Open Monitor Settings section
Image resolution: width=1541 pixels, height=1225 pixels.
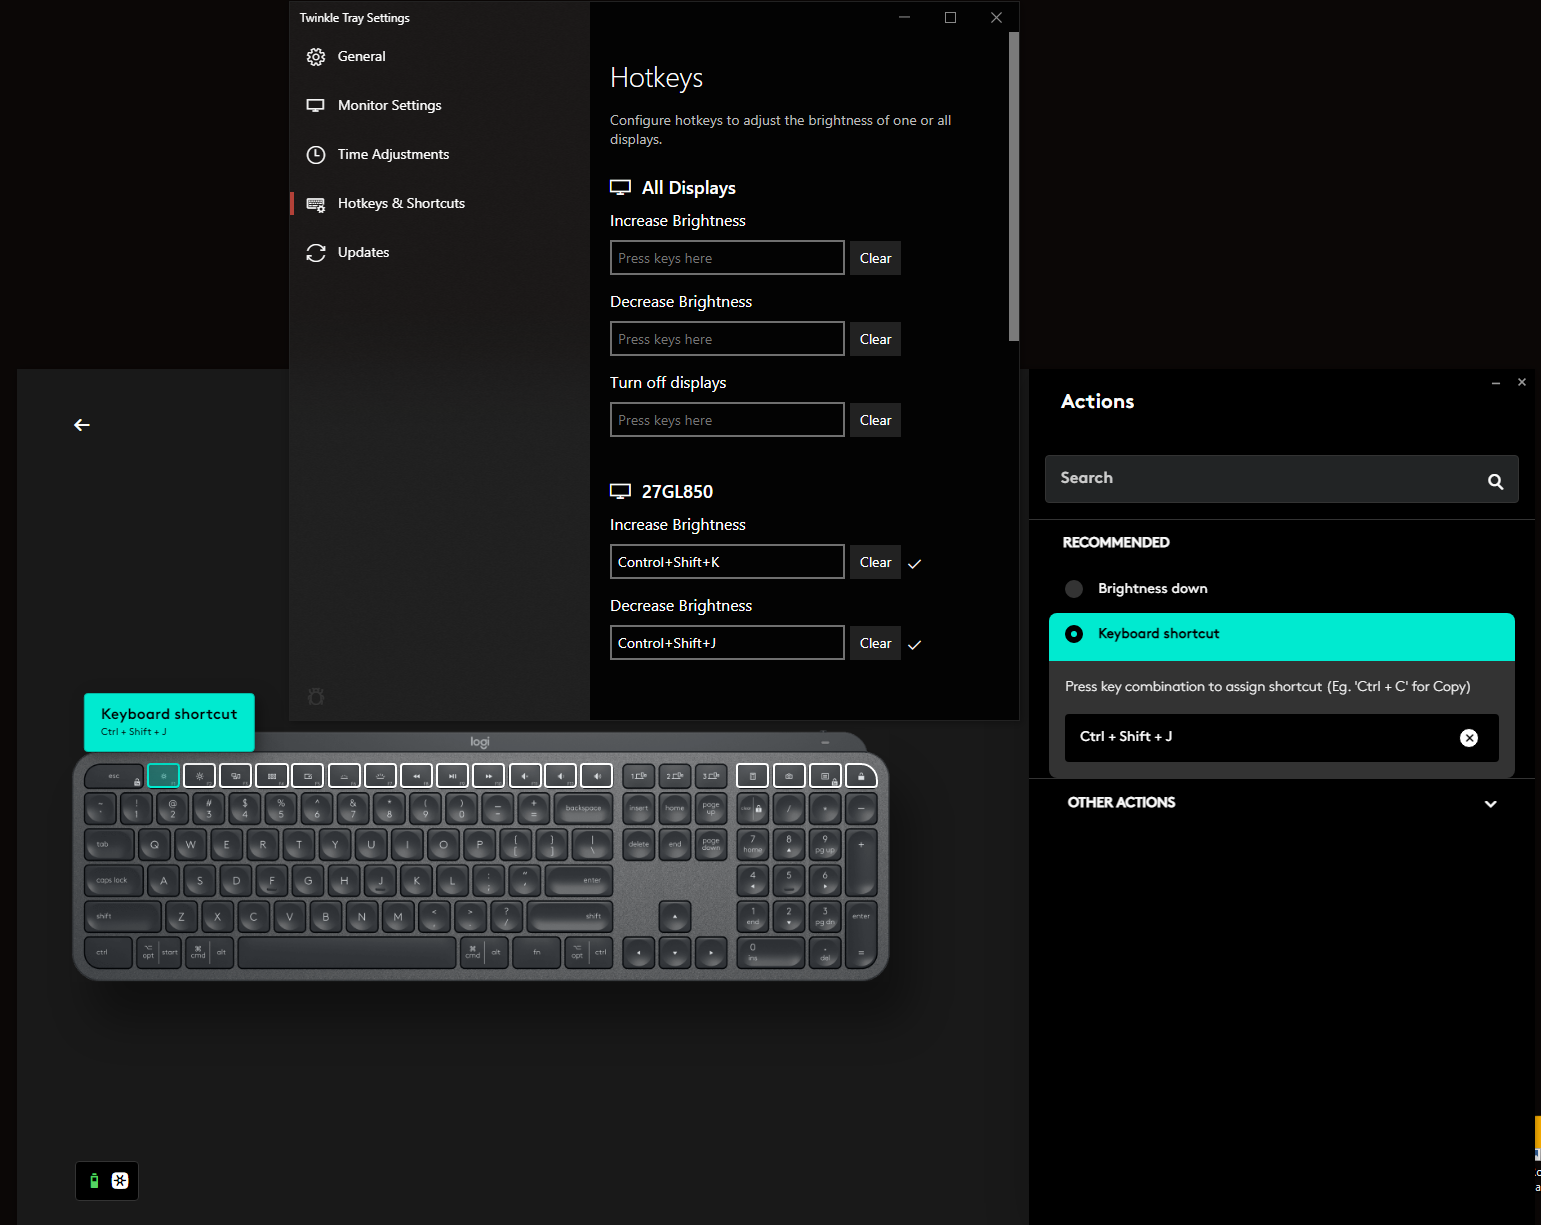click(x=440, y=105)
